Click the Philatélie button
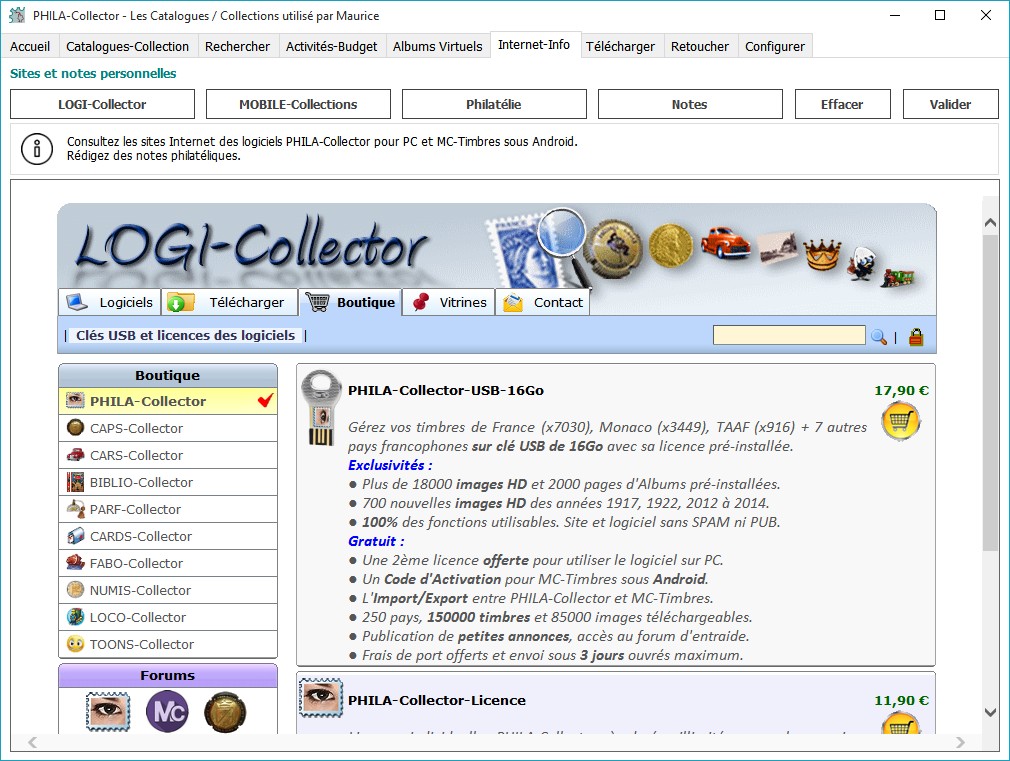The width and height of the screenshot is (1010, 761). [494, 104]
